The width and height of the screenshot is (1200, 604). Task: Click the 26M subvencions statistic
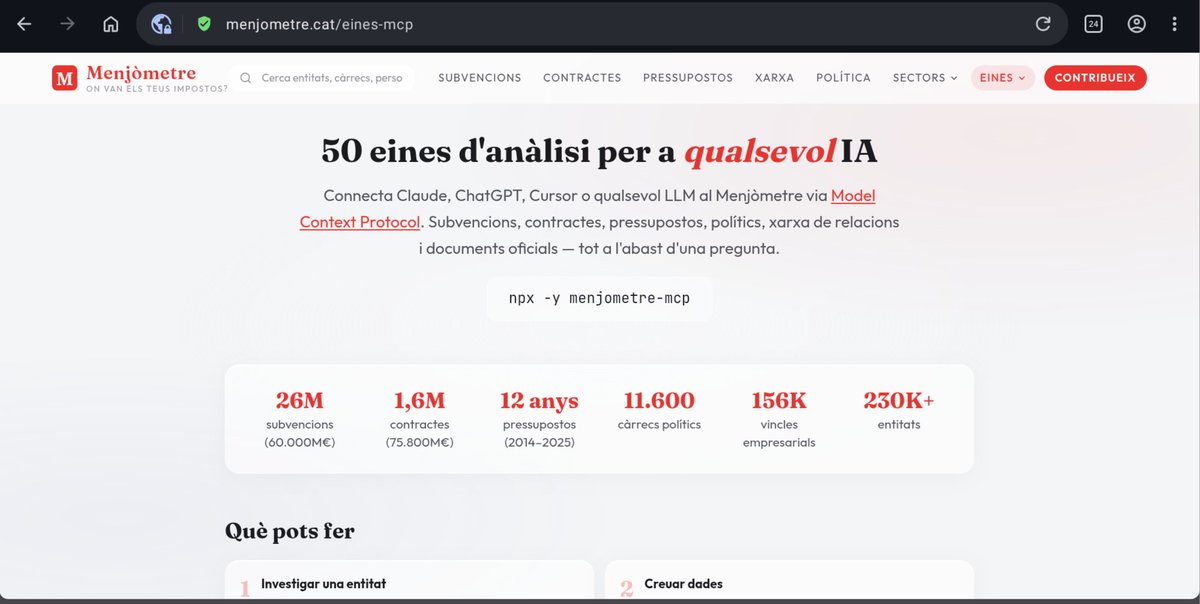tap(300, 418)
